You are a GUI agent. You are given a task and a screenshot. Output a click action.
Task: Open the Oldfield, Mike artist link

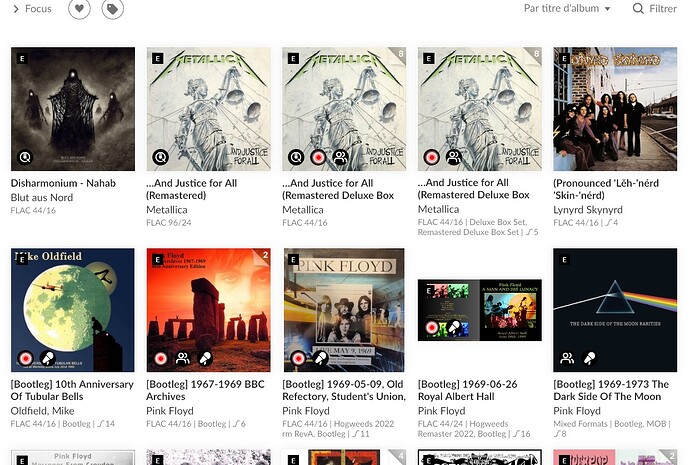[42, 411]
